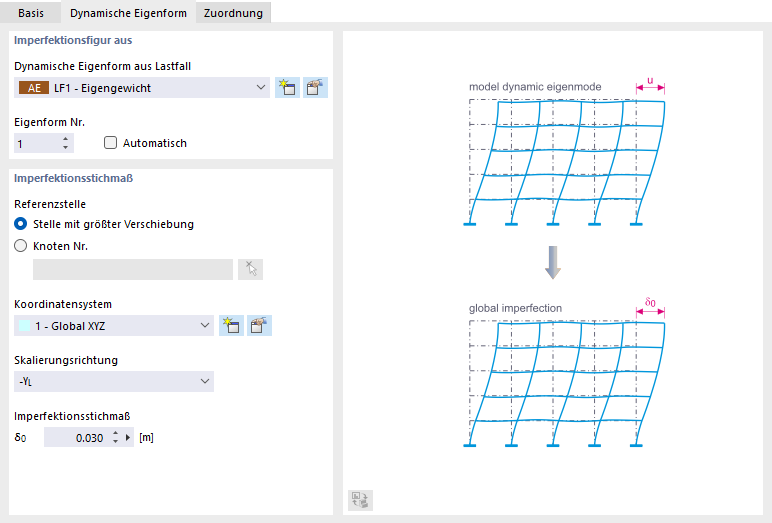Select the 'Knoten Nr.' radio option
This screenshot has width=772, height=523.
[x=21, y=247]
